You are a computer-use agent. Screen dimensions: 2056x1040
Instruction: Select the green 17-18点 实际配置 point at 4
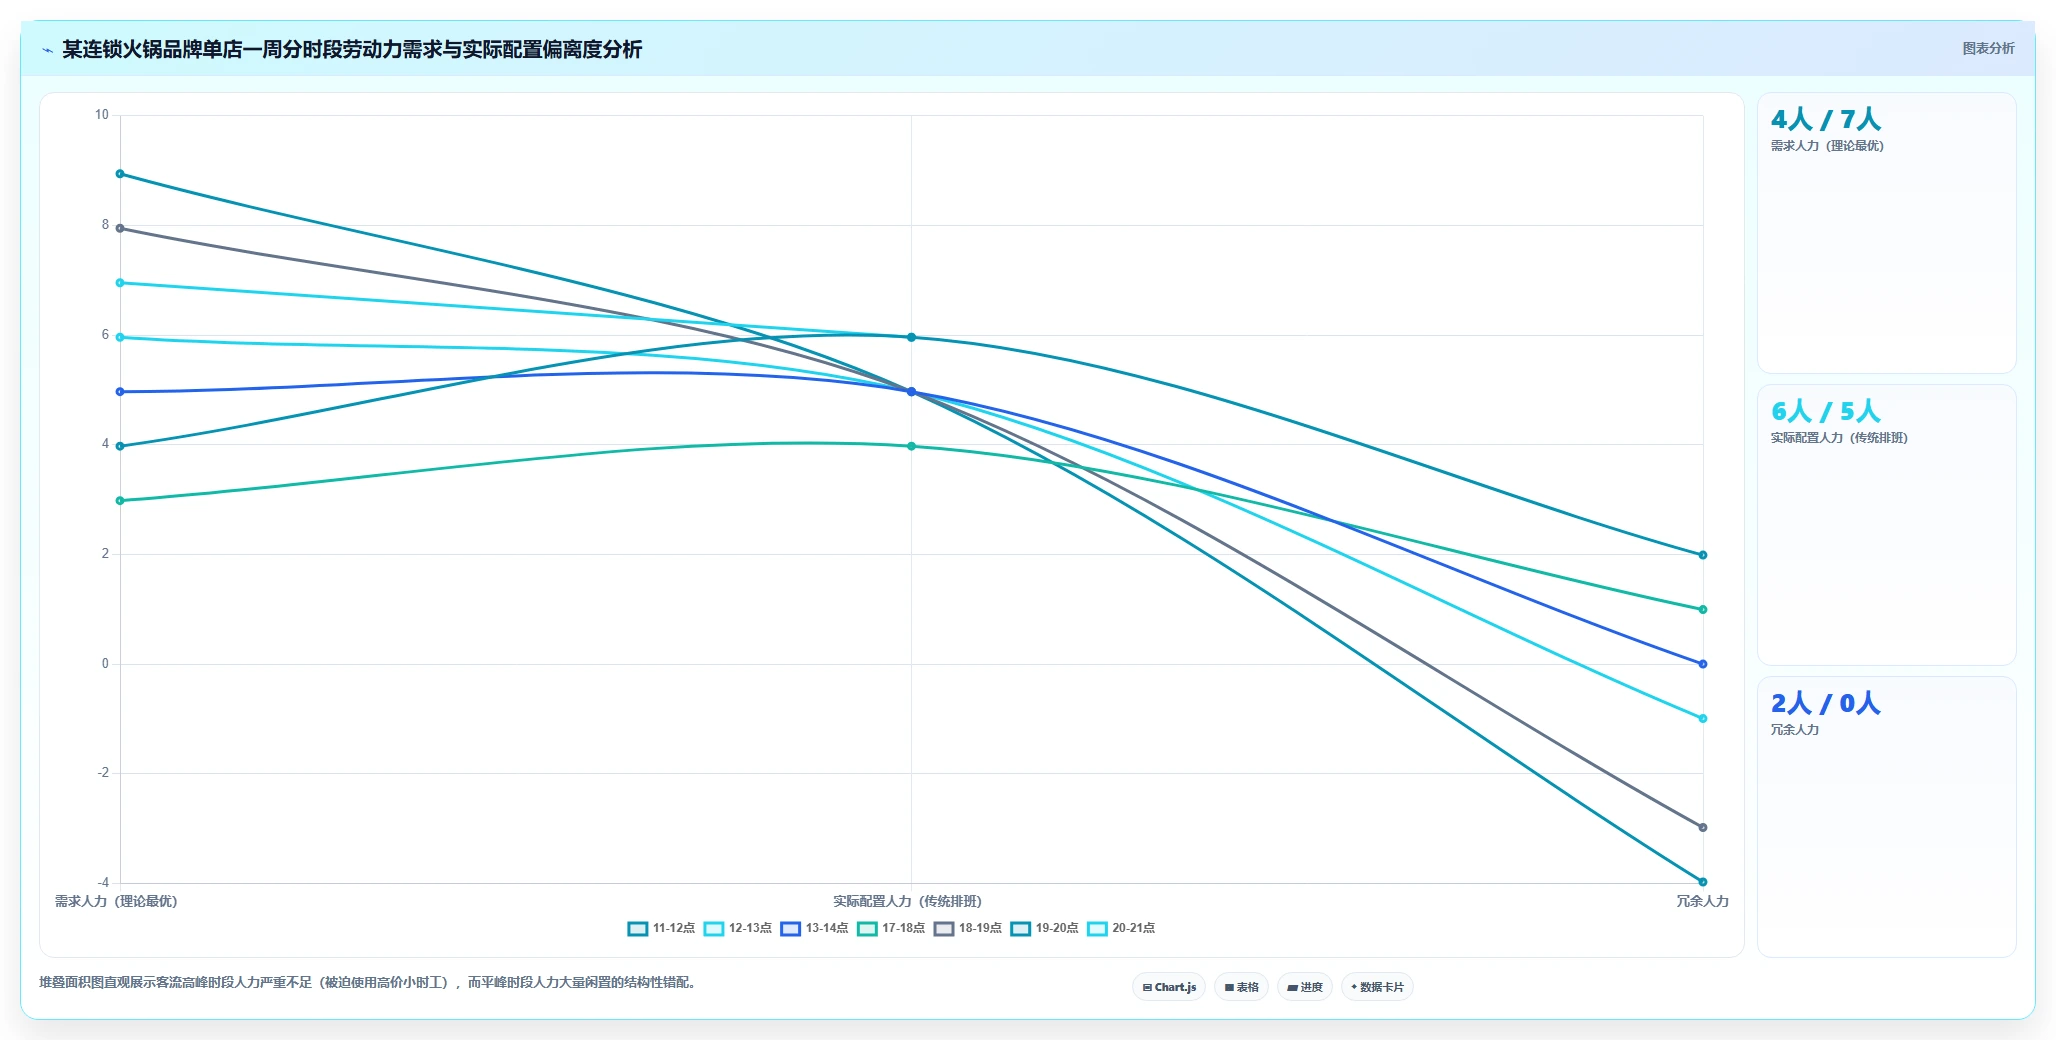pos(911,446)
